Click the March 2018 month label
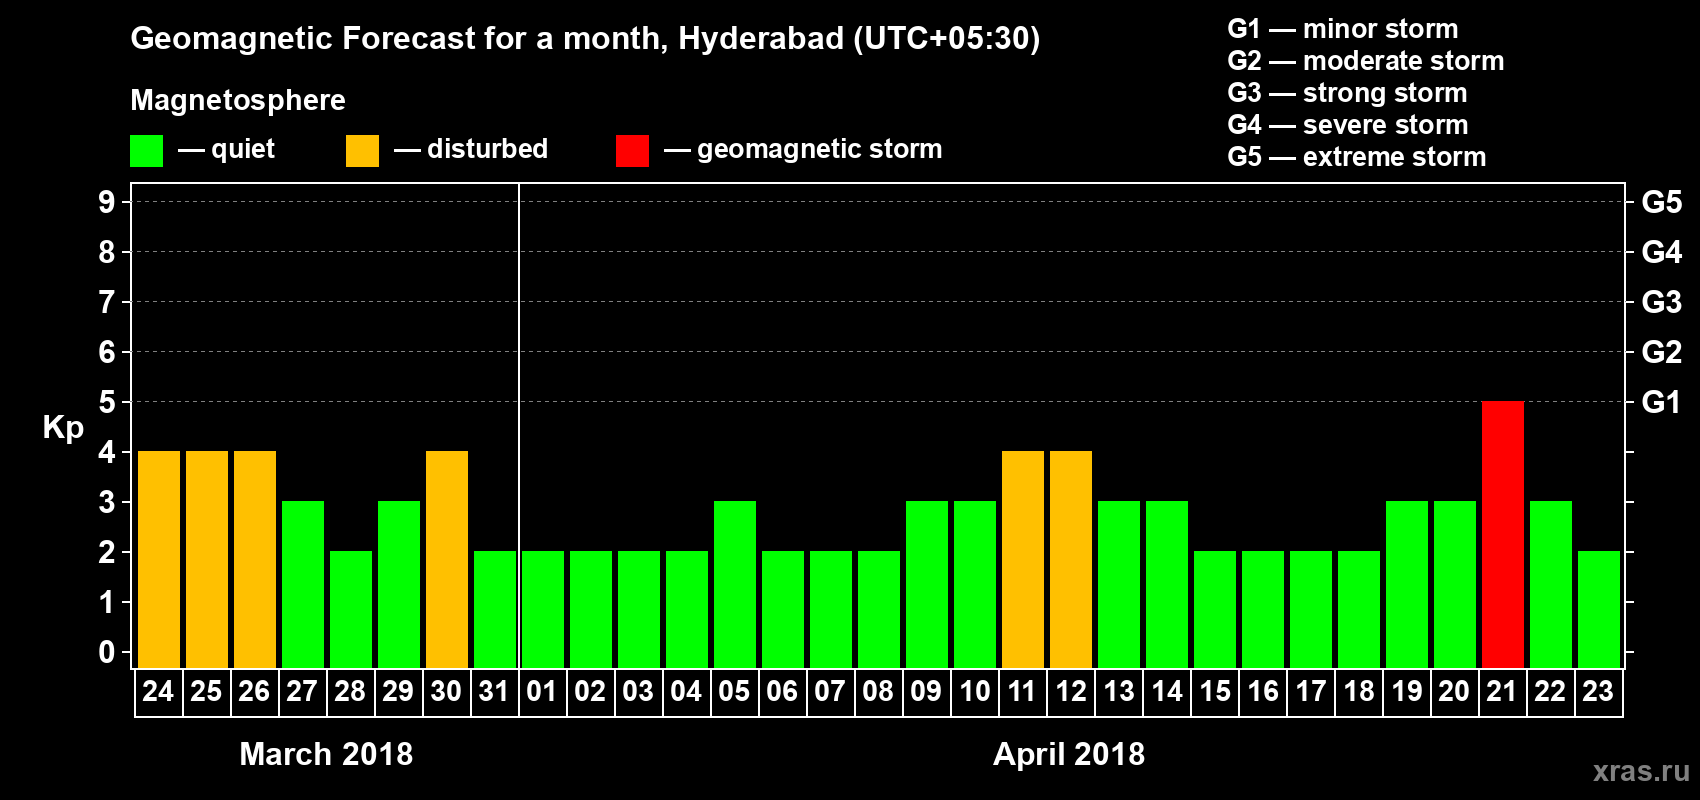The image size is (1700, 800). (x=326, y=754)
